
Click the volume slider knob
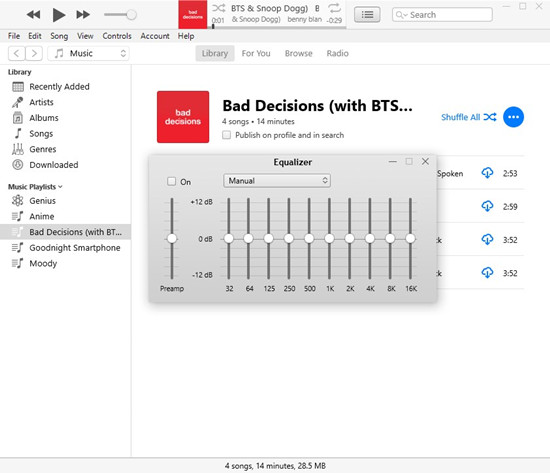point(132,15)
